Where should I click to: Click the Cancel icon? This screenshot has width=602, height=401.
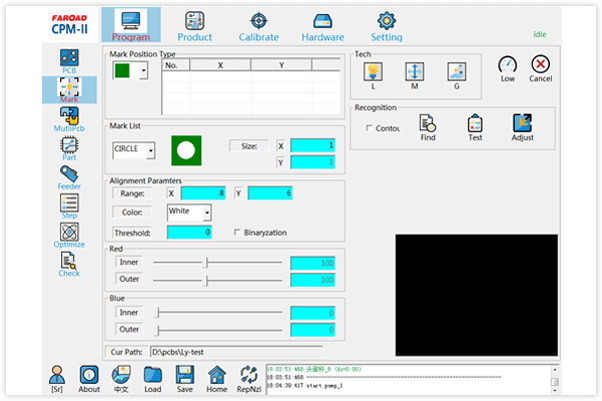point(541,69)
